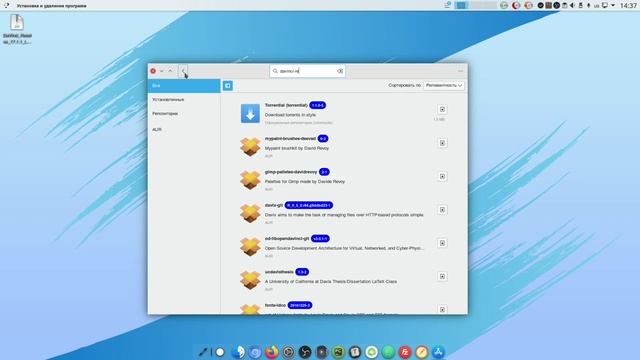Launch OBS Studio from the dock

coord(304,352)
